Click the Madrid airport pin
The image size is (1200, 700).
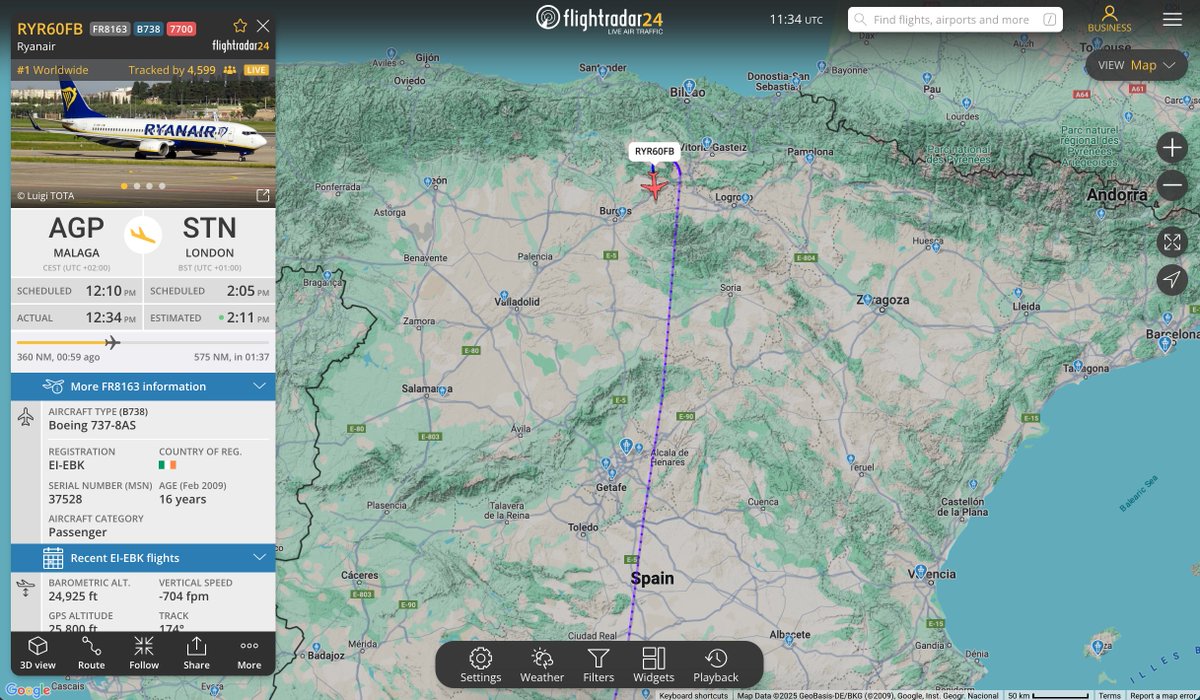[626, 445]
